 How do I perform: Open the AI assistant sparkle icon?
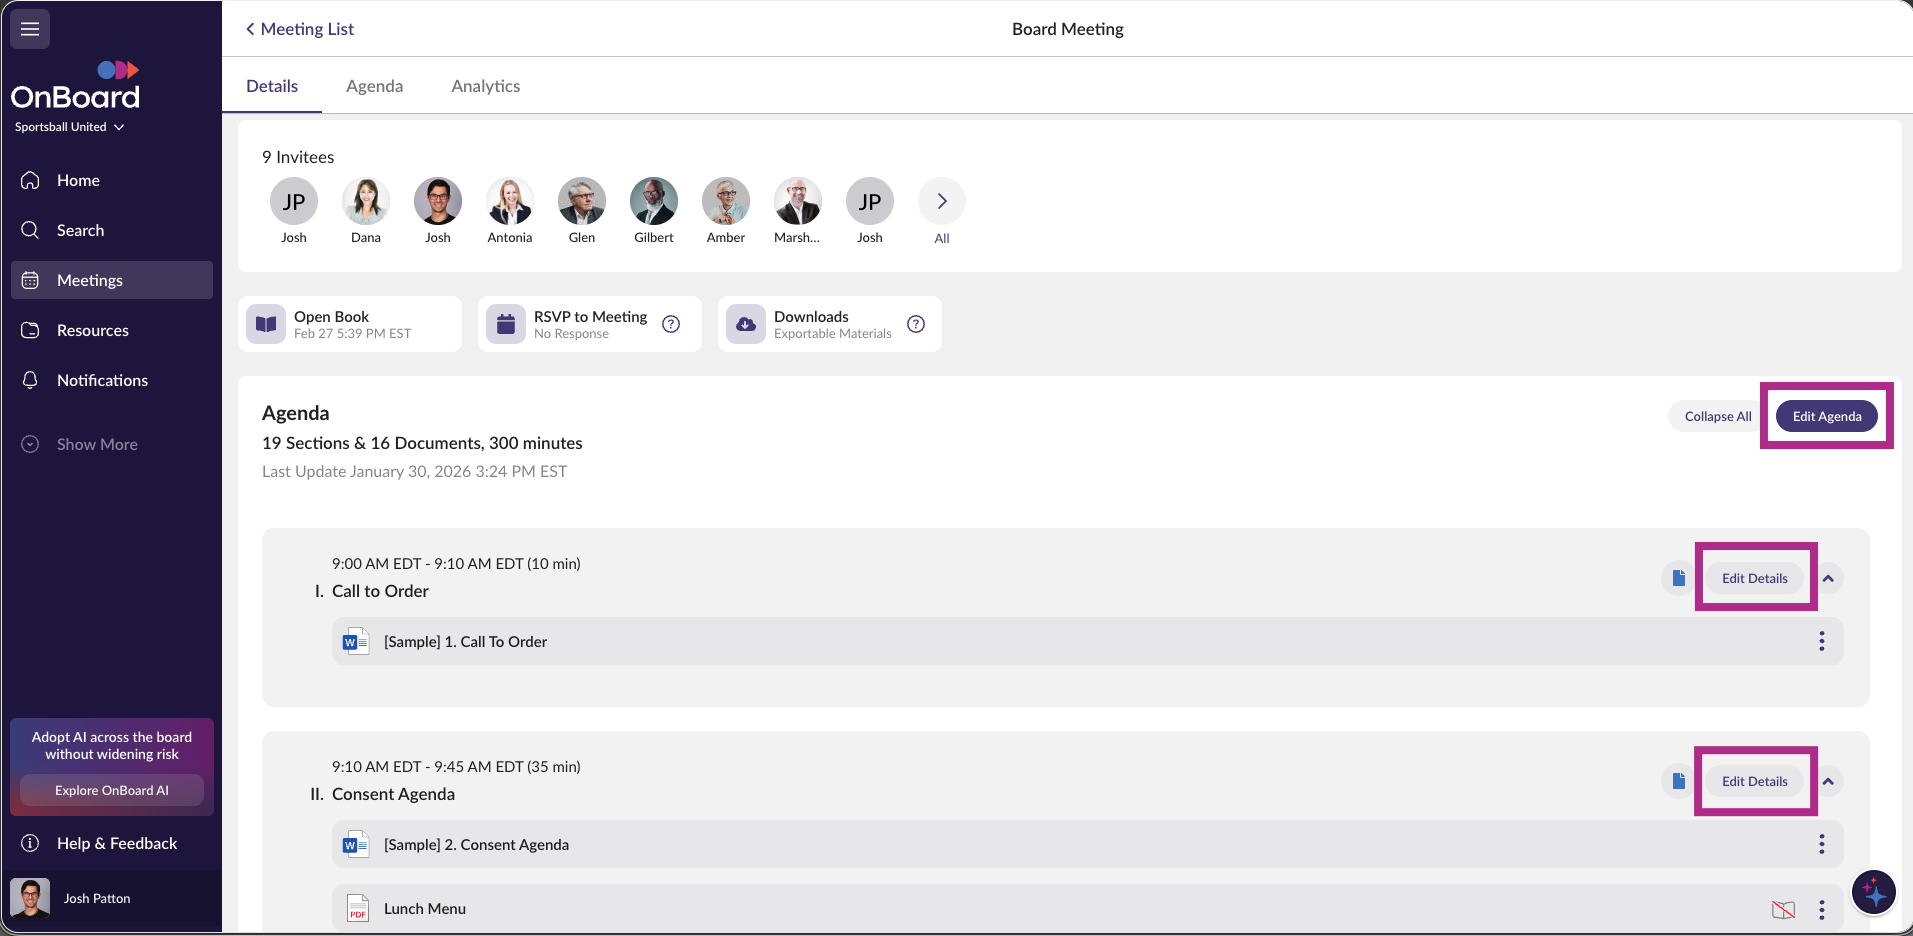pos(1873,892)
